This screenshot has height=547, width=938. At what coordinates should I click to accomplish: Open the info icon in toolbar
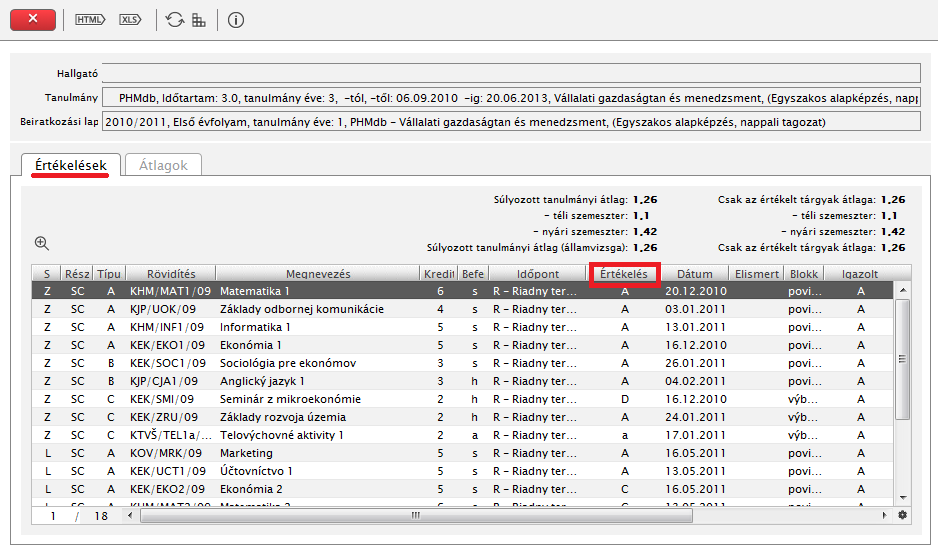[236, 19]
